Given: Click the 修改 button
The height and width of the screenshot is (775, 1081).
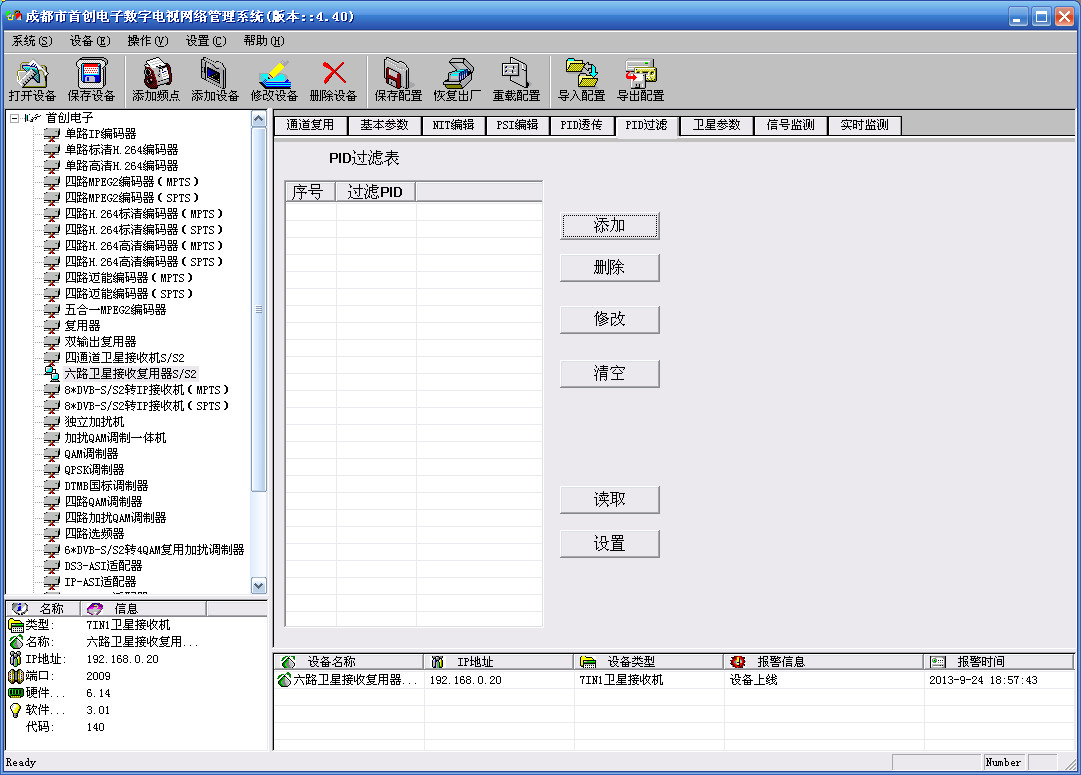Looking at the screenshot, I should (609, 319).
